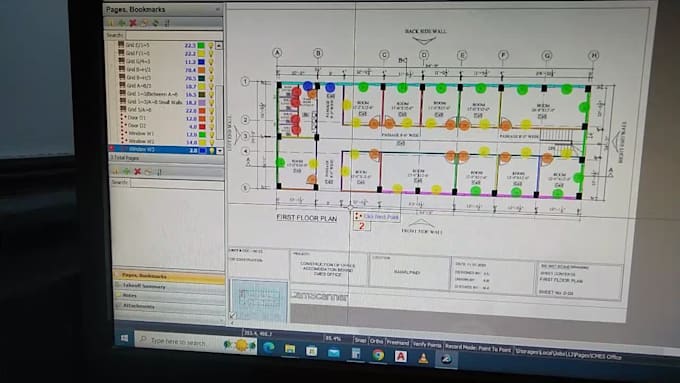Click the Click Next Point tooltip

377,216
